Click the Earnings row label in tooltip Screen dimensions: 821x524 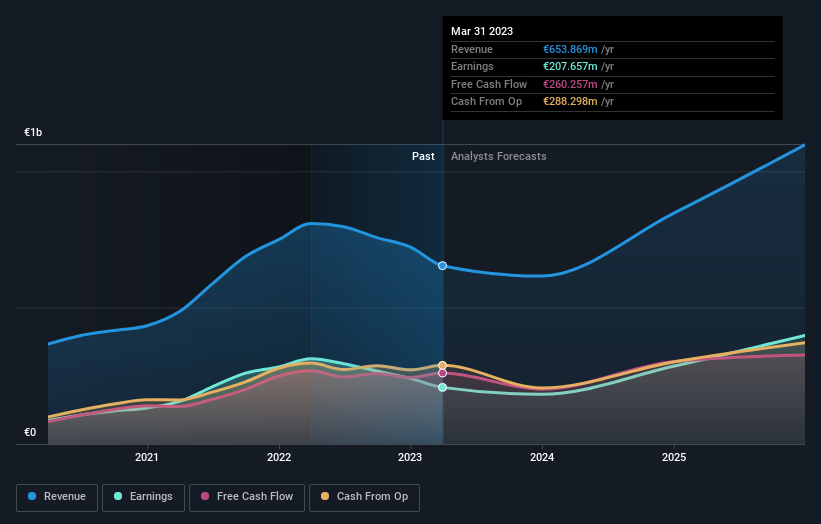pos(472,66)
